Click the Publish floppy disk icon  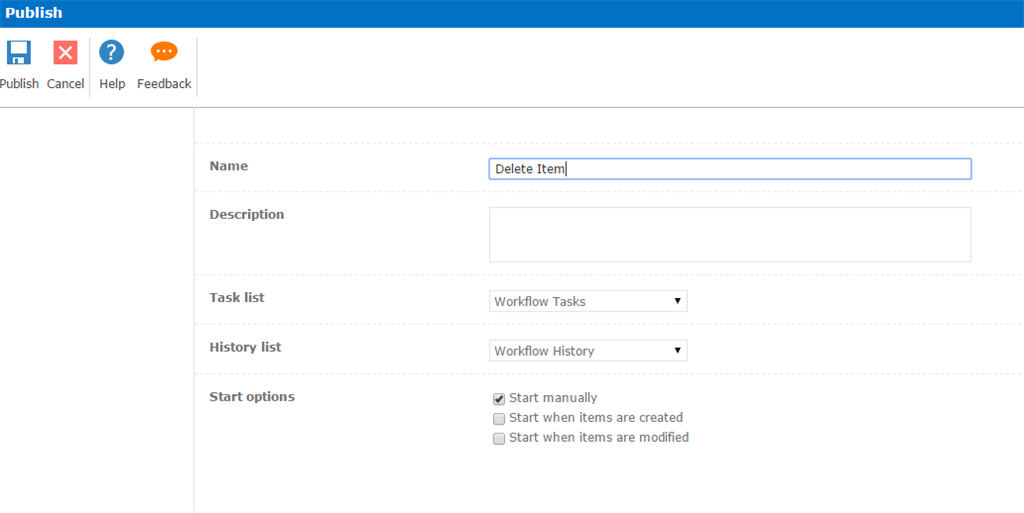[x=19, y=53]
